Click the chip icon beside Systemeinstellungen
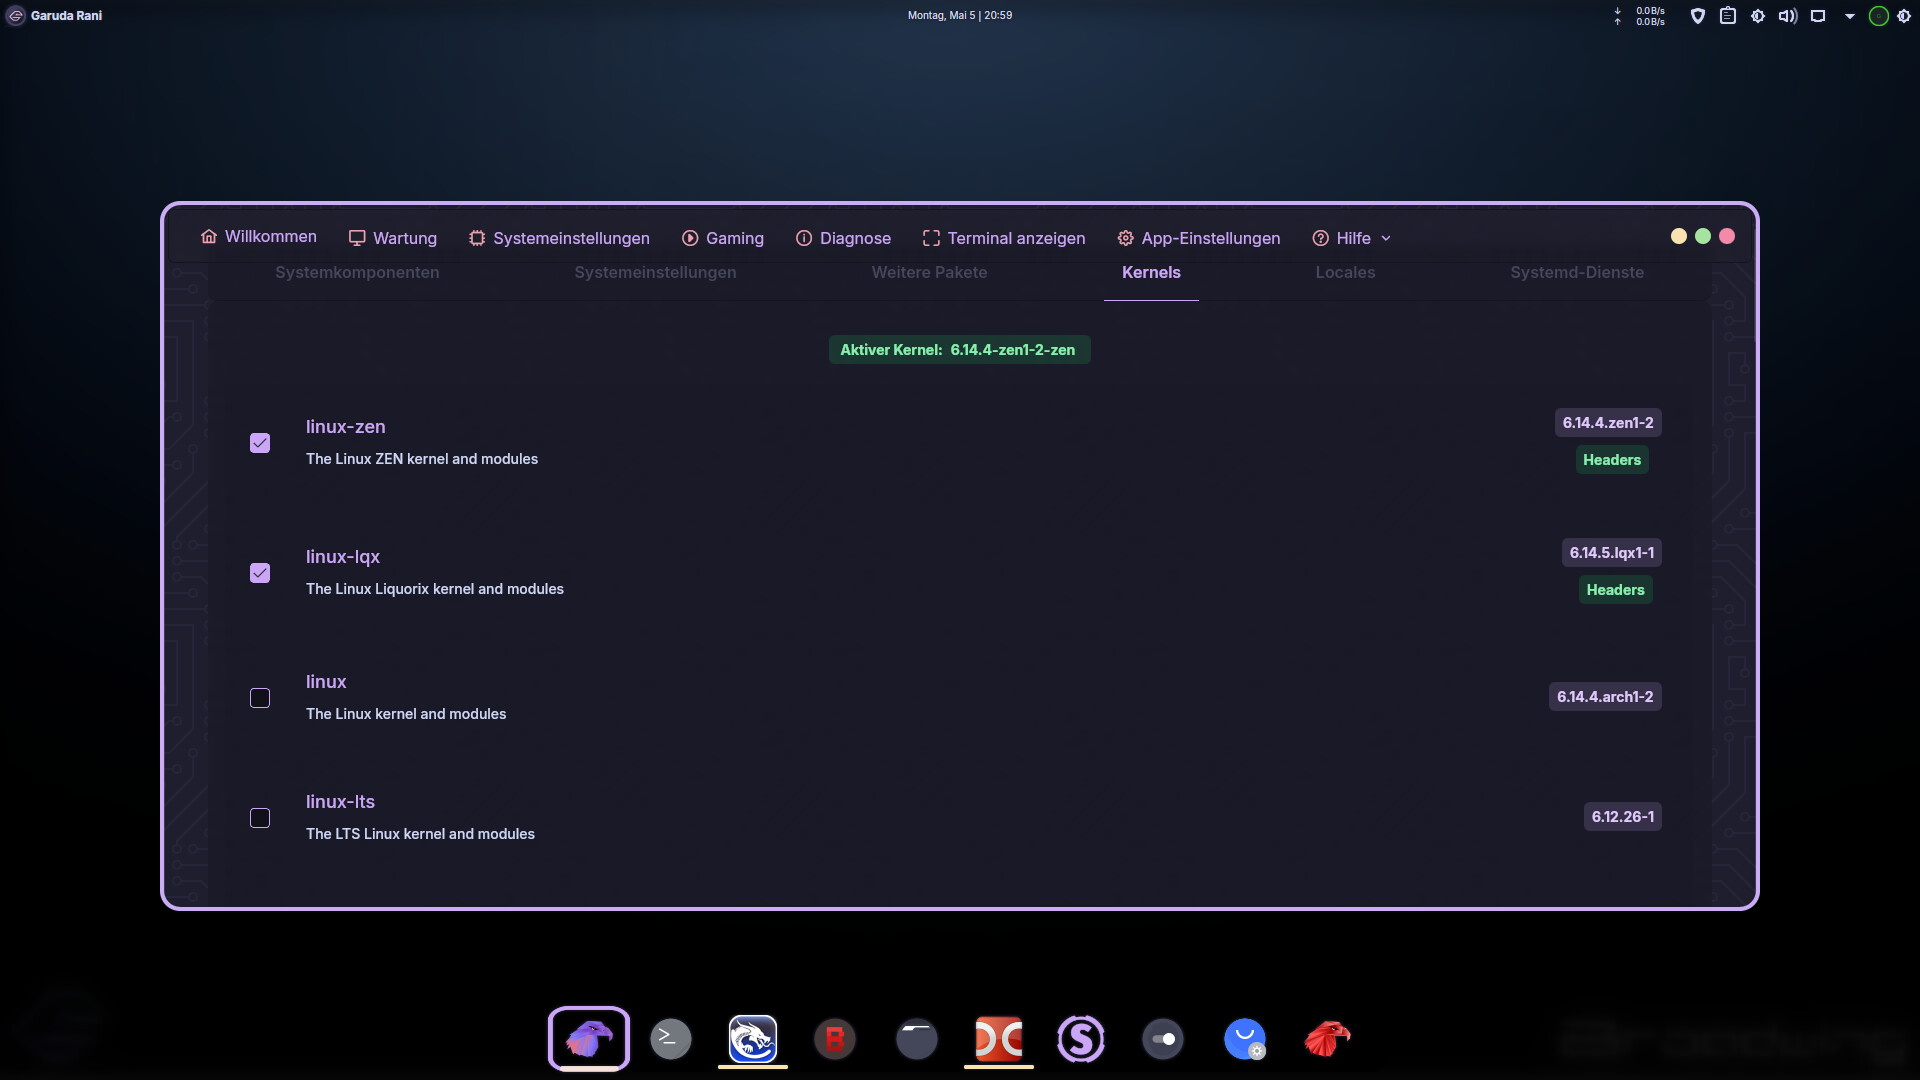 tap(477, 238)
